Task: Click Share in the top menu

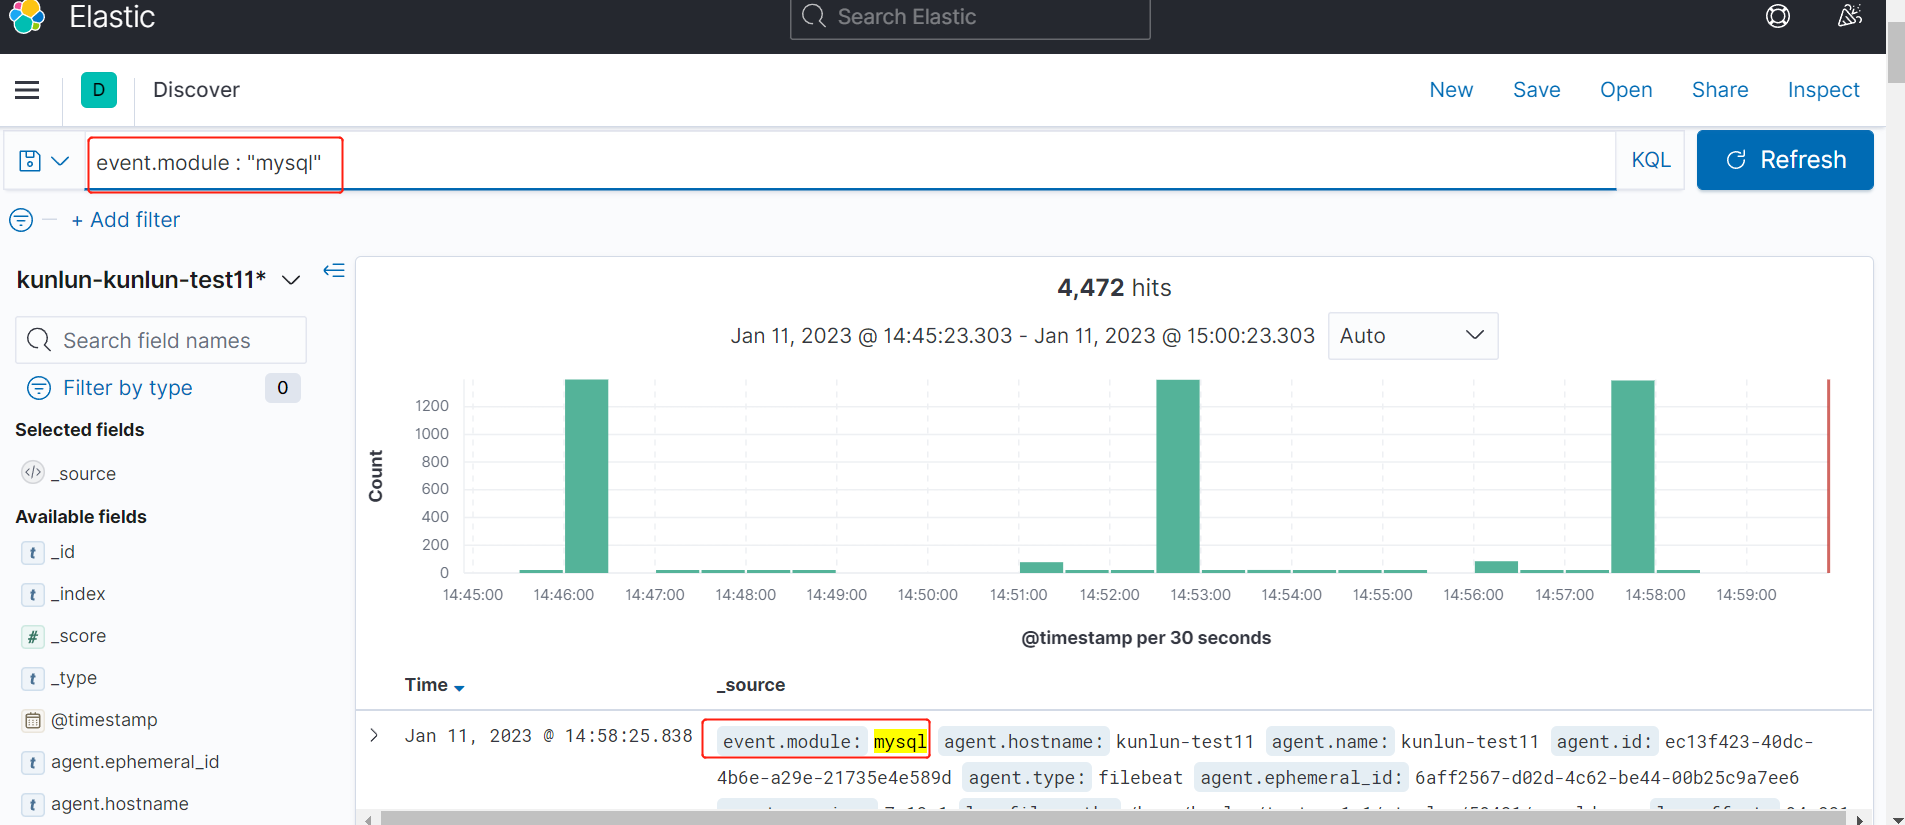Action: coord(1720,90)
